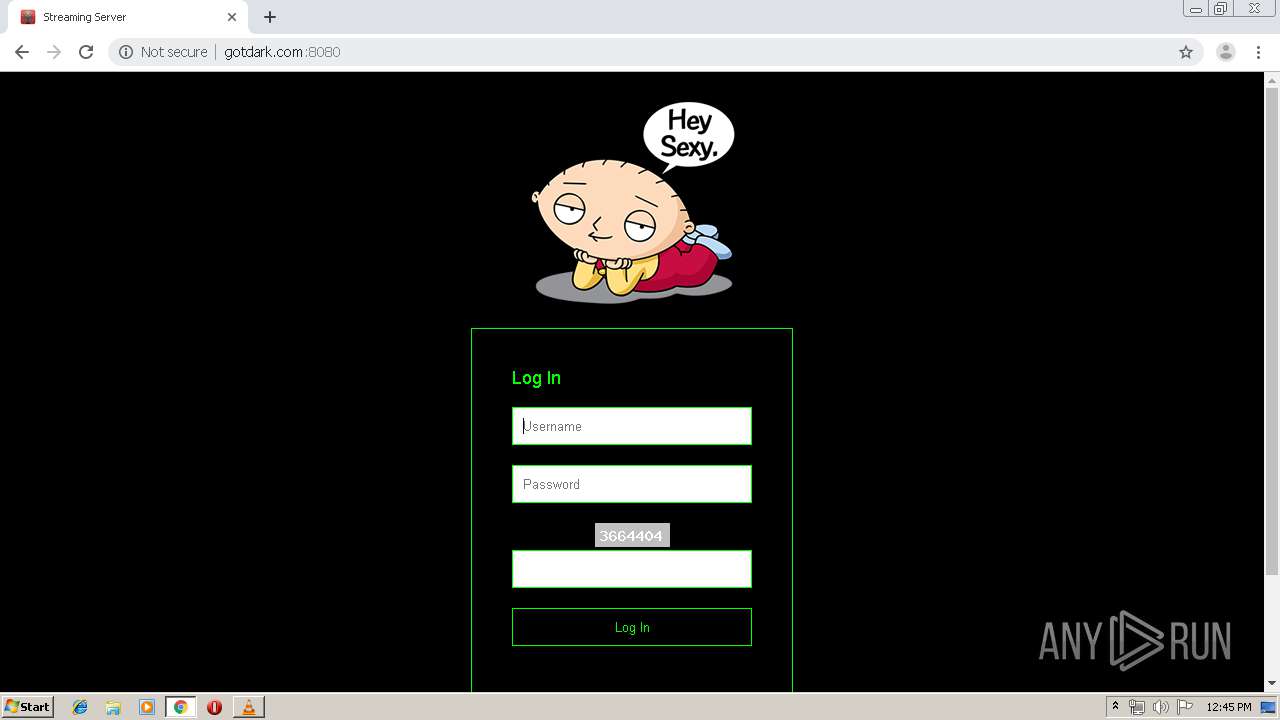The width and height of the screenshot is (1280, 720).
Task: Open the Chrome profile avatar
Action: click(x=1226, y=52)
